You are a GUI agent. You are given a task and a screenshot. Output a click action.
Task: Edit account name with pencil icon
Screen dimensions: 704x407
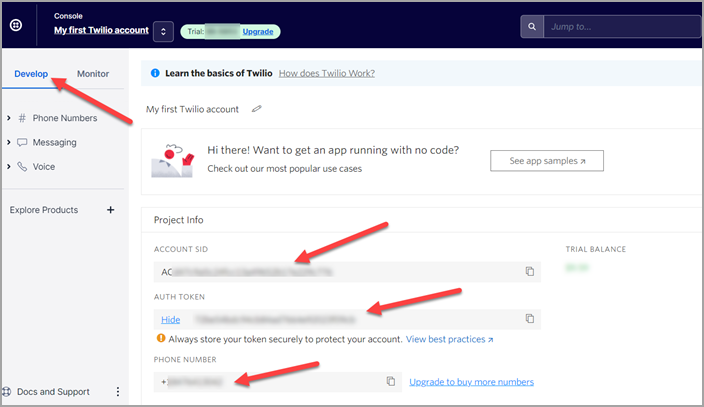coord(256,109)
